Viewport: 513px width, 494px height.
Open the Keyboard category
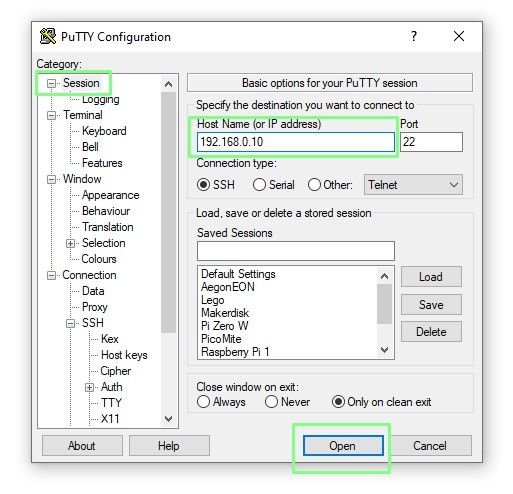[104, 131]
